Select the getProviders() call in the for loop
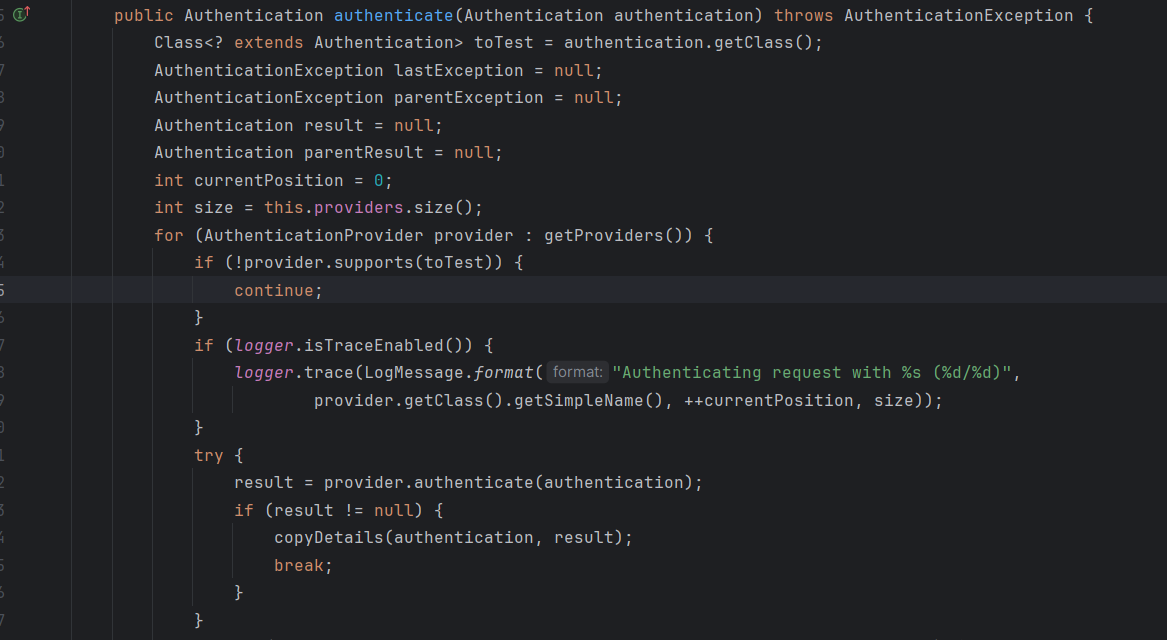The image size is (1167, 640). point(613,235)
